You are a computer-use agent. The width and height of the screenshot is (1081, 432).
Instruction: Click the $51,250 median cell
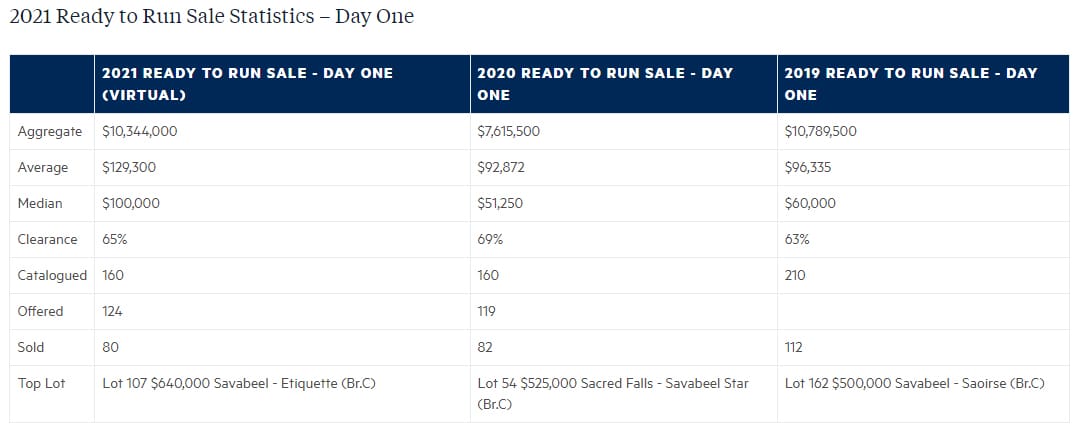click(x=501, y=203)
